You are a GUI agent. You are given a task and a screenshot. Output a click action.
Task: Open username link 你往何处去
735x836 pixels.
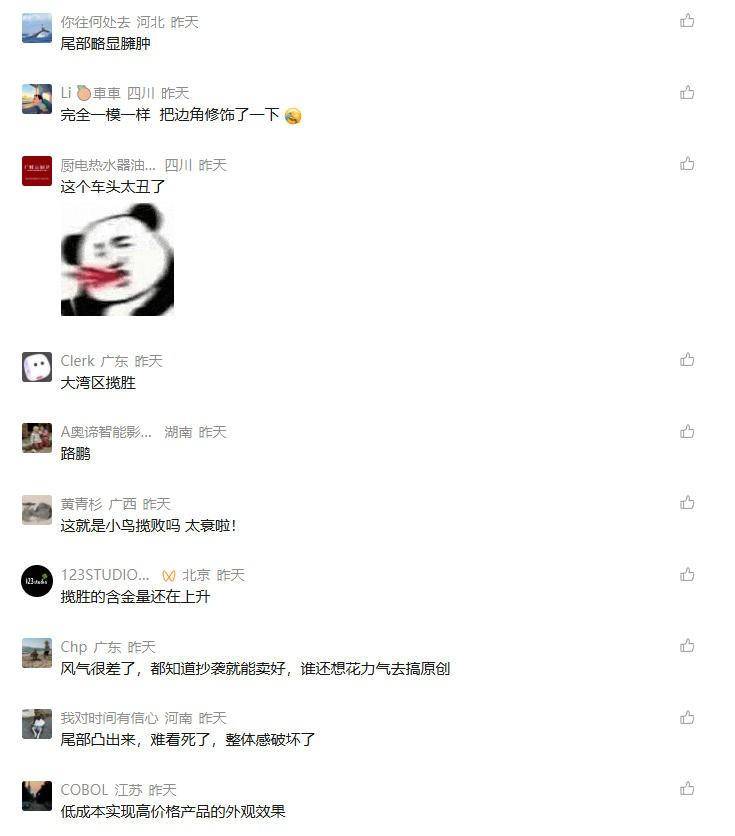pos(95,22)
